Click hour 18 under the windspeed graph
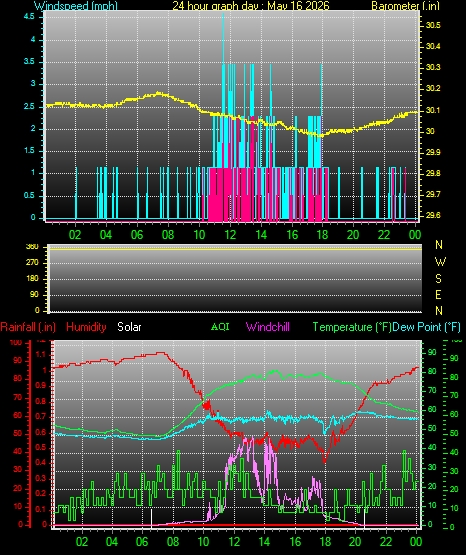 [323, 234]
